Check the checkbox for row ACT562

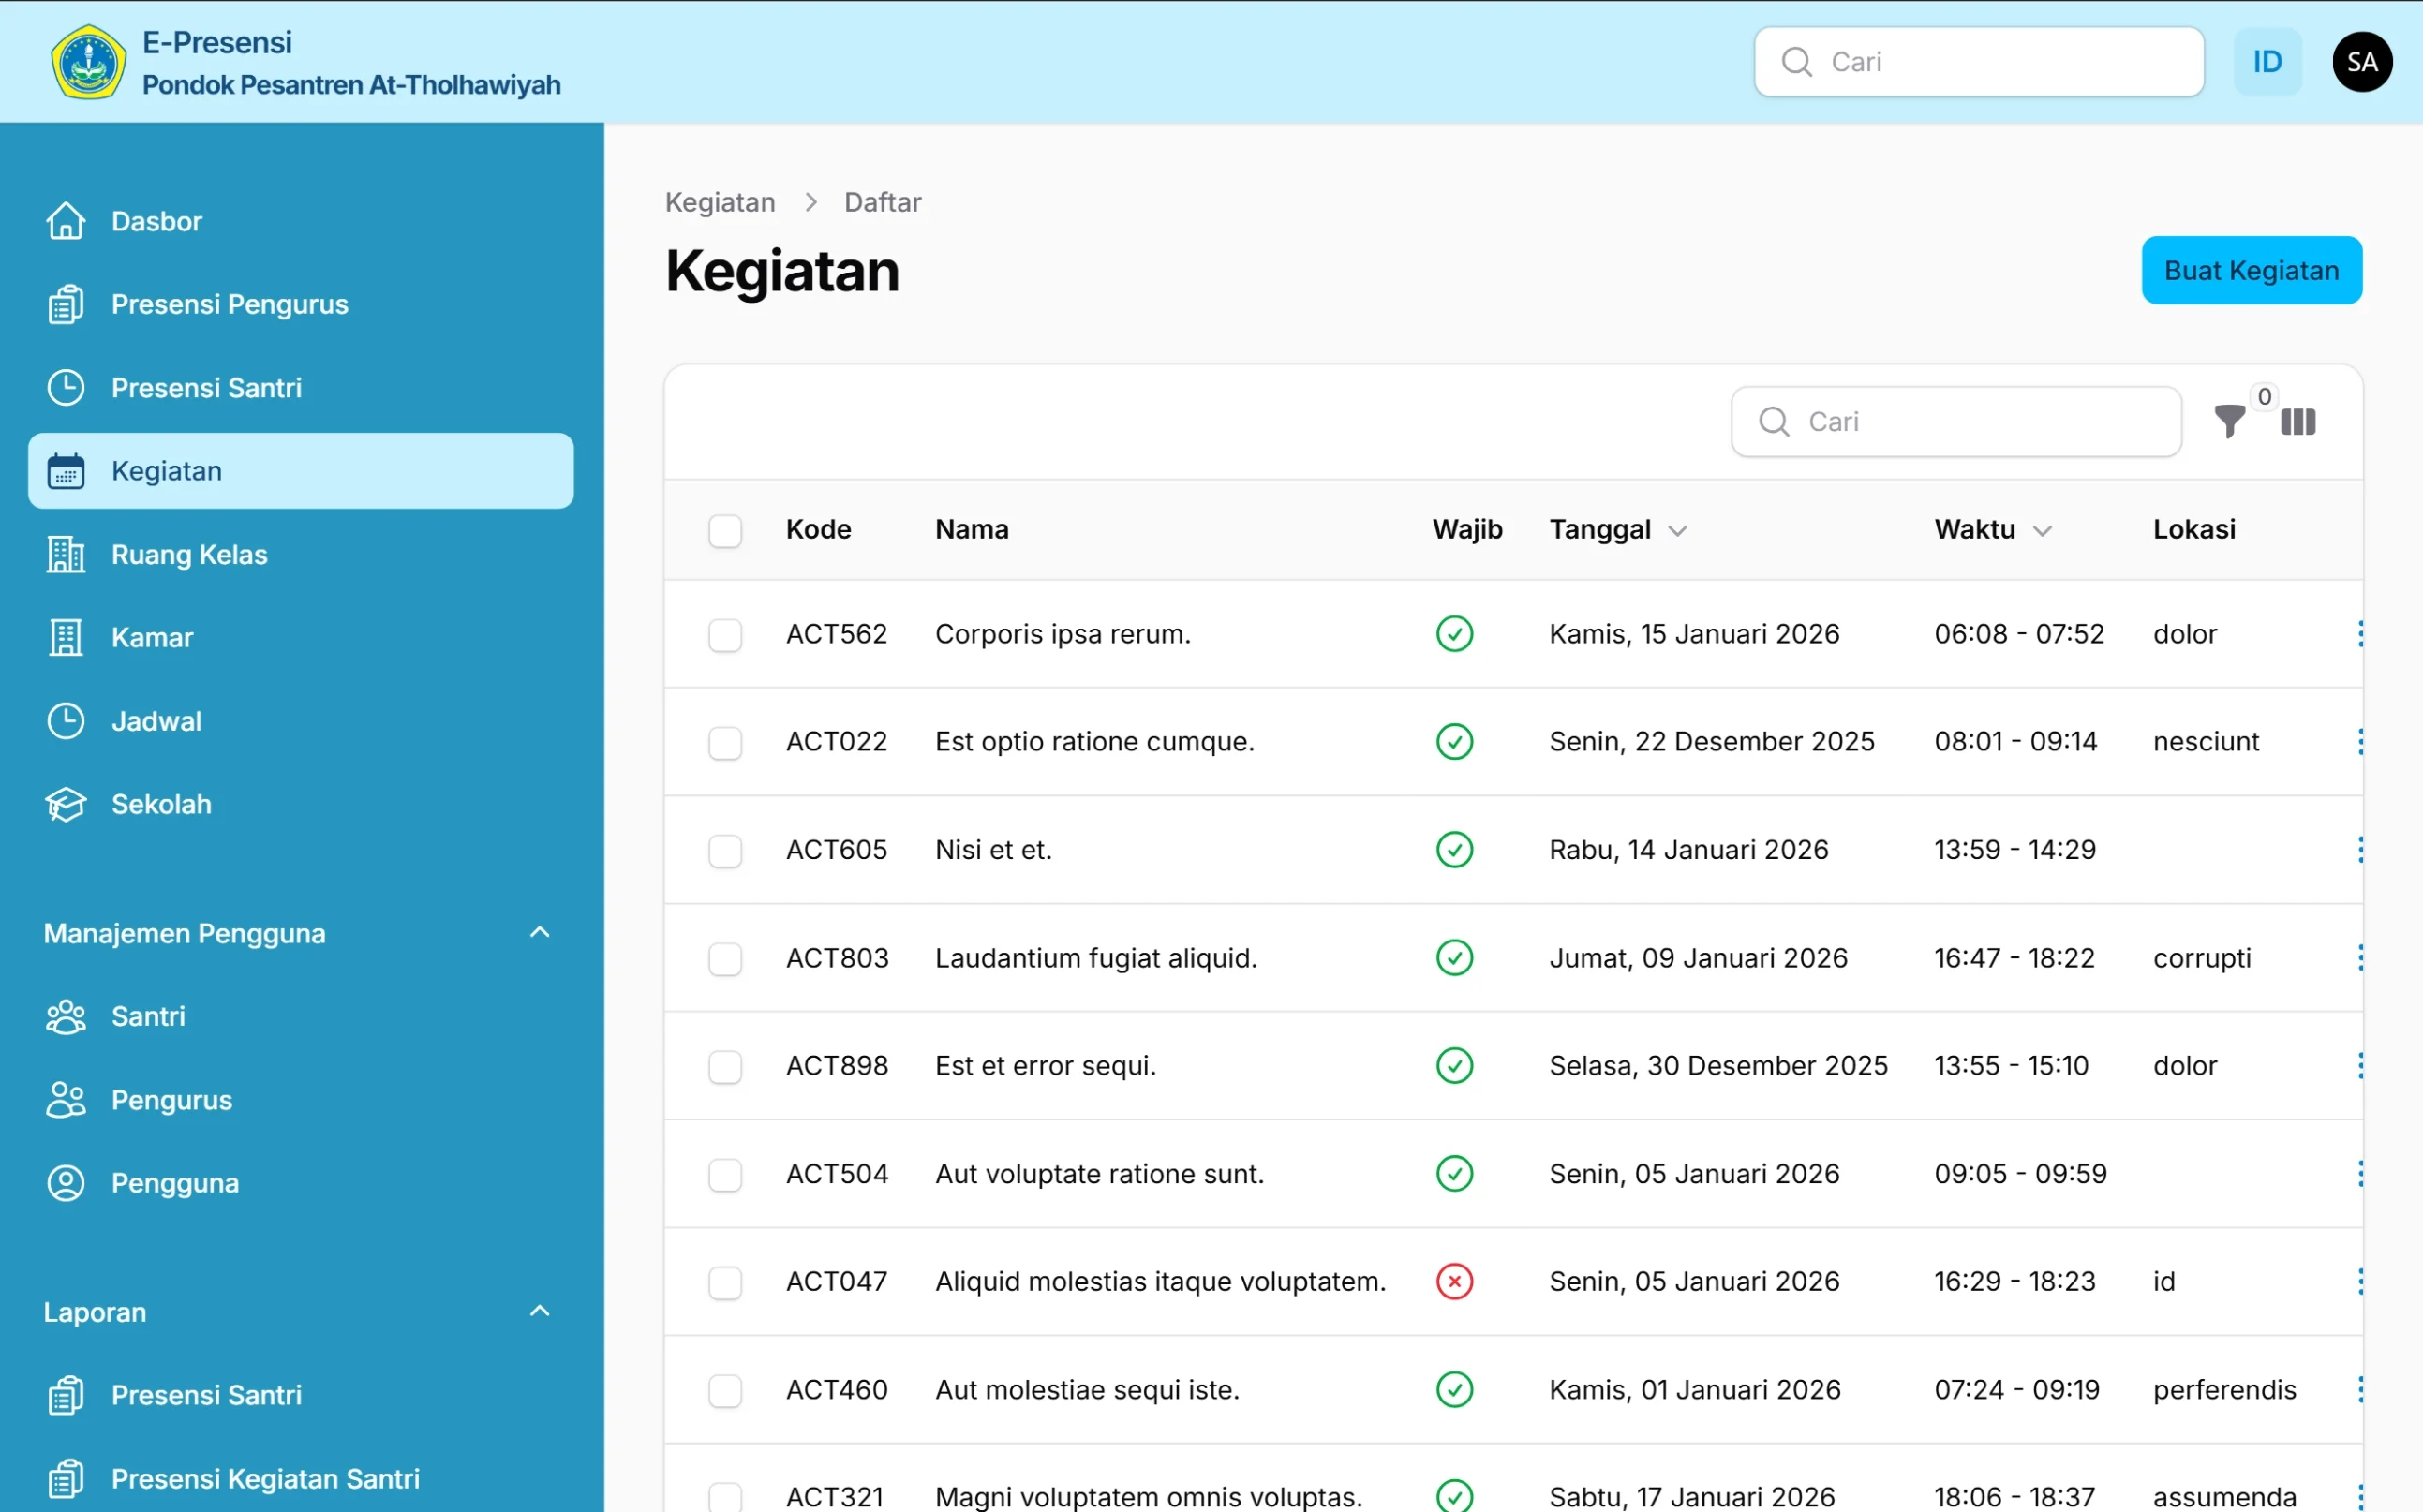click(725, 634)
